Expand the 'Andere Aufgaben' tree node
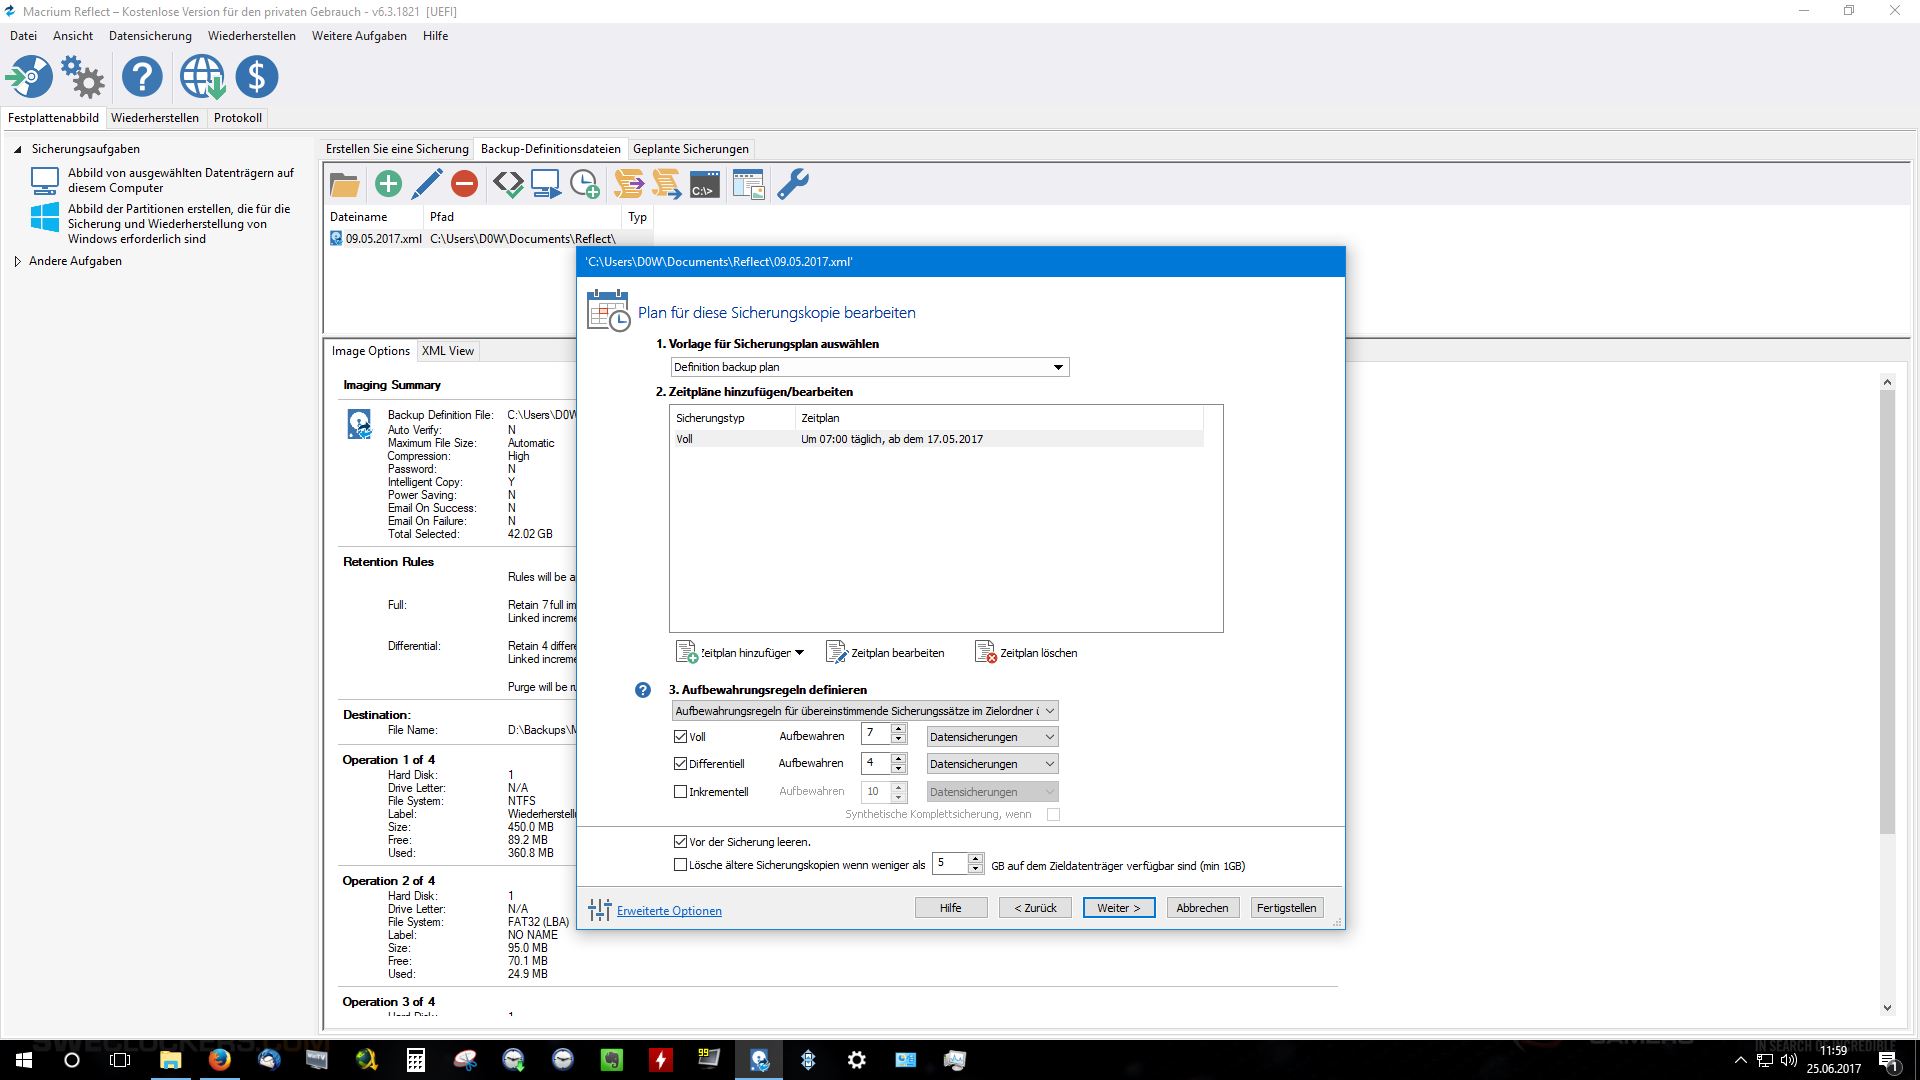Viewport: 1920px width, 1080px height. pyautogui.click(x=18, y=262)
